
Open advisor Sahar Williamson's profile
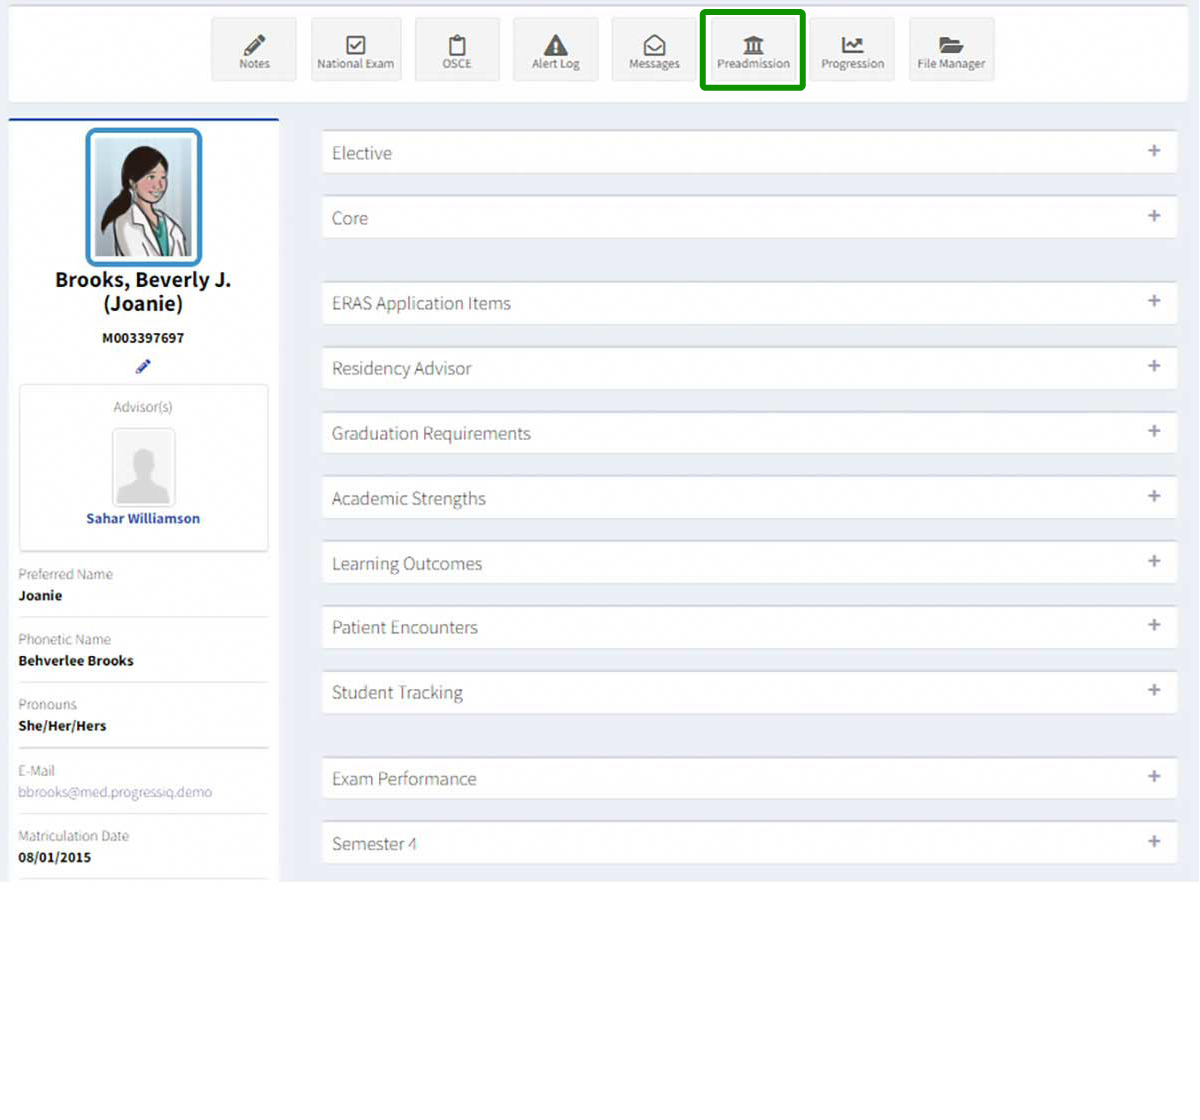pos(143,518)
